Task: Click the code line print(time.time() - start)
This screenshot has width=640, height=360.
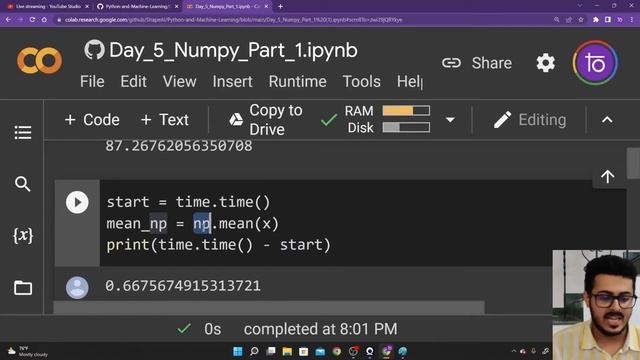Action: [218, 245]
